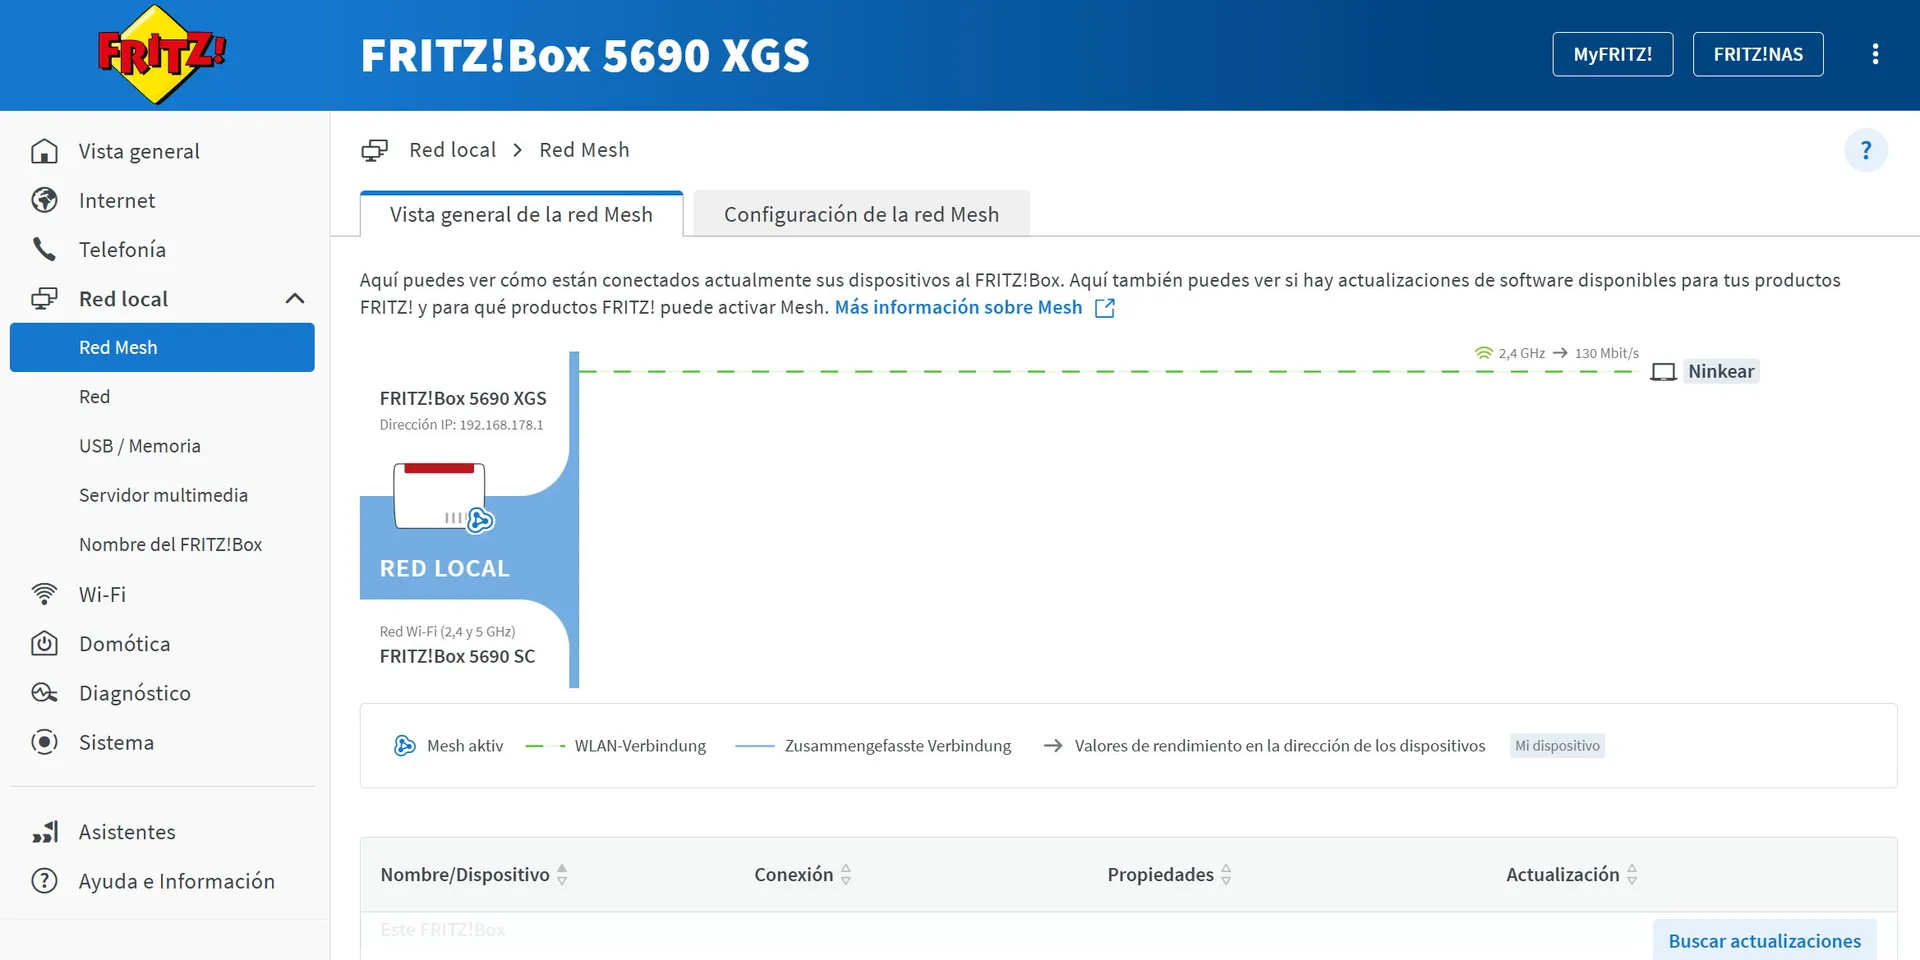Open the three-dot options menu
Image resolution: width=1920 pixels, height=960 pixels.
[x=1875, y=54]
